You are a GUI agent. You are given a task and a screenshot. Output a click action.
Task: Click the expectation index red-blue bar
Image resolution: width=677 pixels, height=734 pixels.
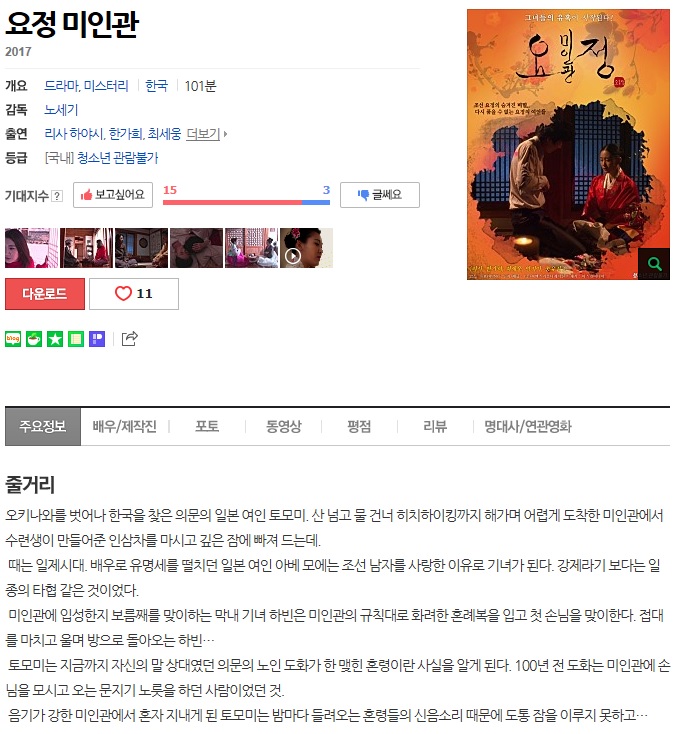pos(246,202)
